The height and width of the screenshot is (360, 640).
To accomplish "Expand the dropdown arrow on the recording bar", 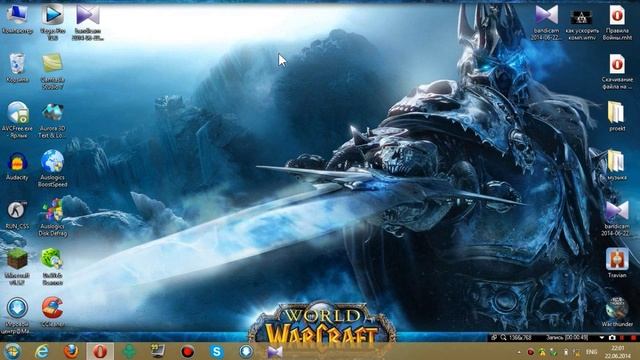I will click(x=602, y=338).
